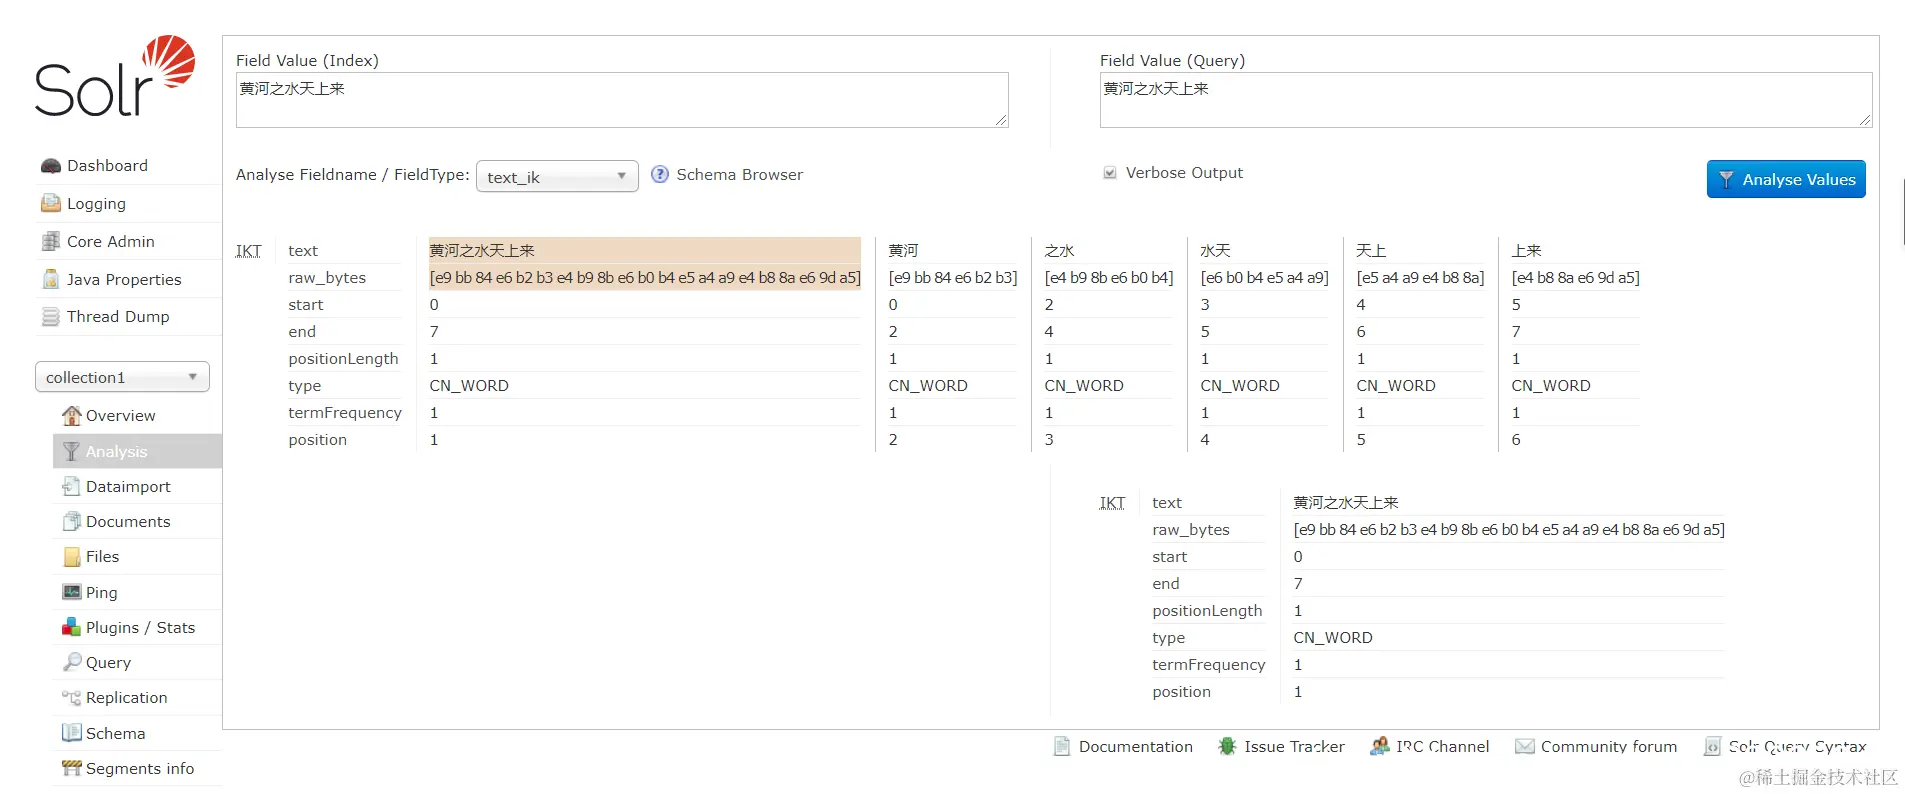Click the Query magnifier icon
This screenshot has height=794, width=1905.
coord(71,663)
